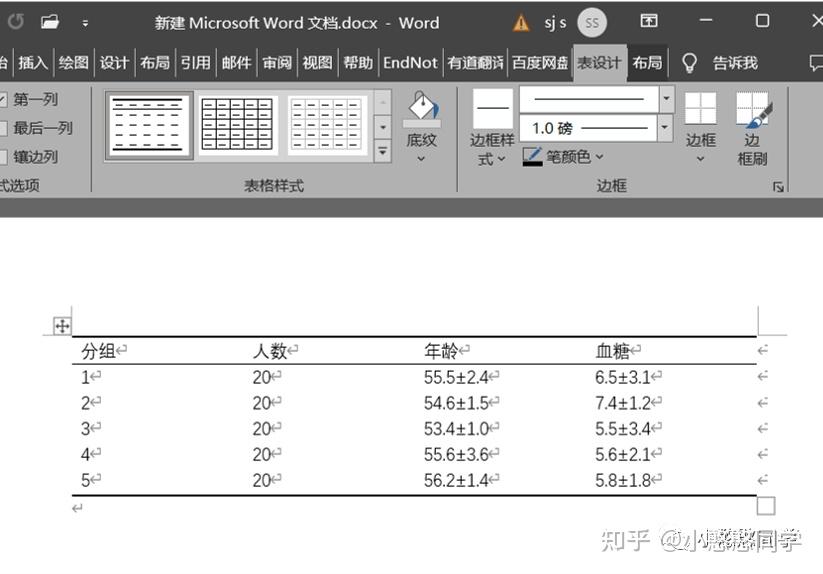This screenshot has height=574, width=823.
Task: Open the 边框 group dialog launcher
Action: pos(778,187)
